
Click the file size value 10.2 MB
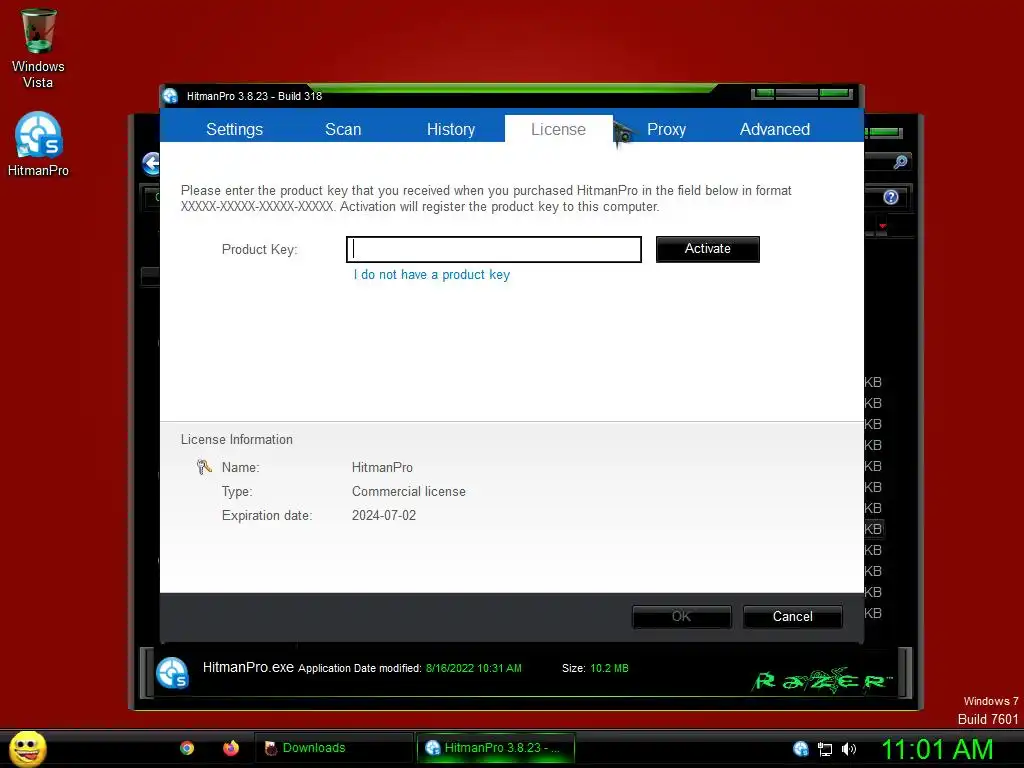609,668
